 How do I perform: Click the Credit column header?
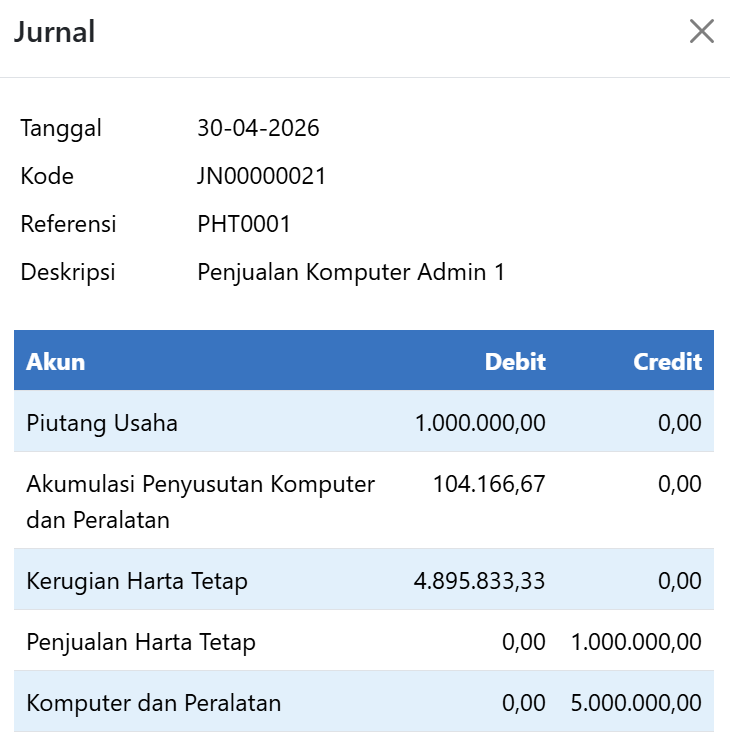point(668,362)
